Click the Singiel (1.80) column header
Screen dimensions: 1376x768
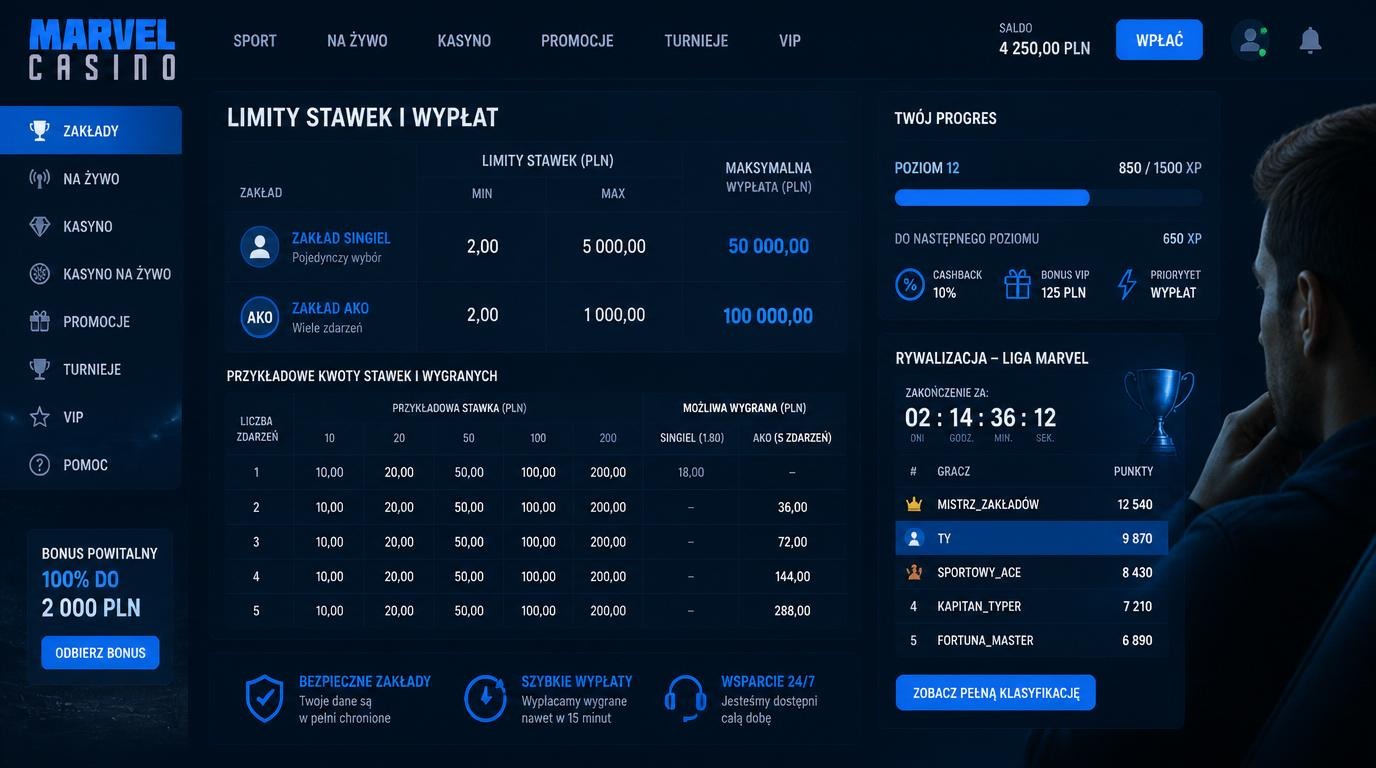click(x=691, y=438)
